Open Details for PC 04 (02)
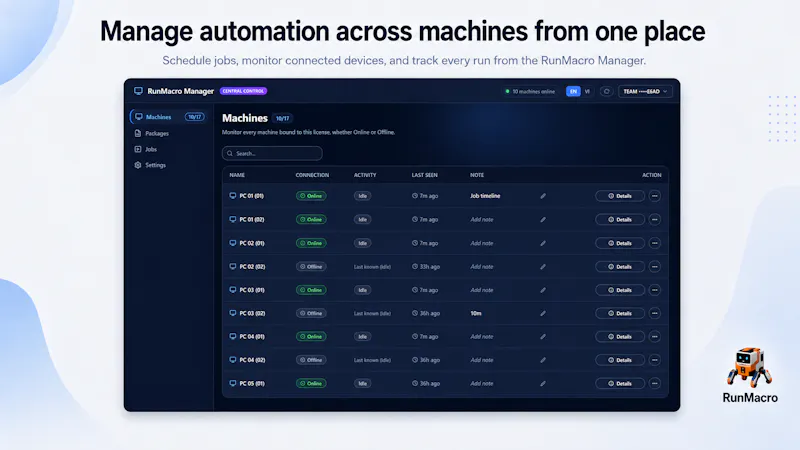Image resolution: width=800 pixels, height=450 pixels. [619, 360]
